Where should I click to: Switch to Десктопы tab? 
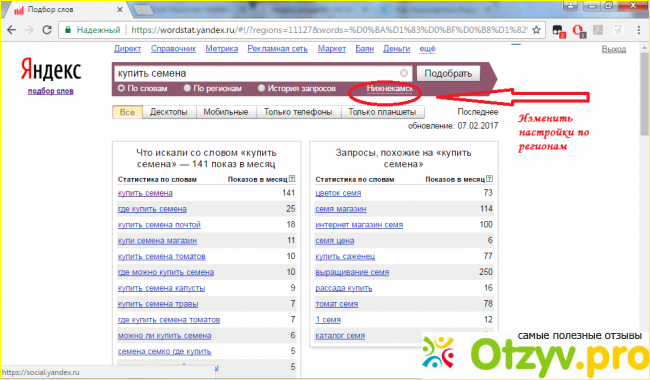tap(169, 112)
